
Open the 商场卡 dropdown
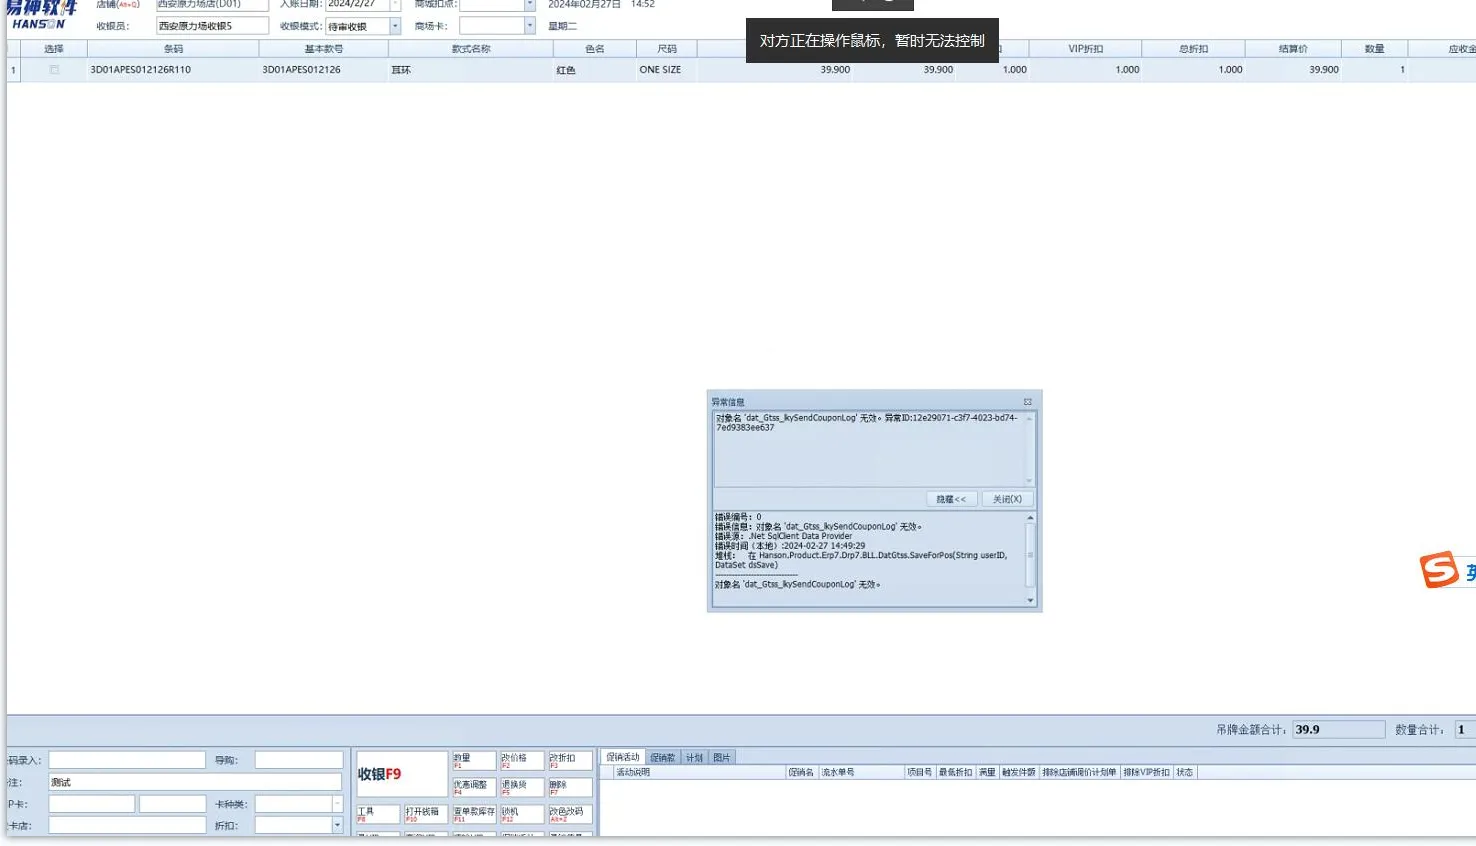pyautogui.click(x=529, y=27)
